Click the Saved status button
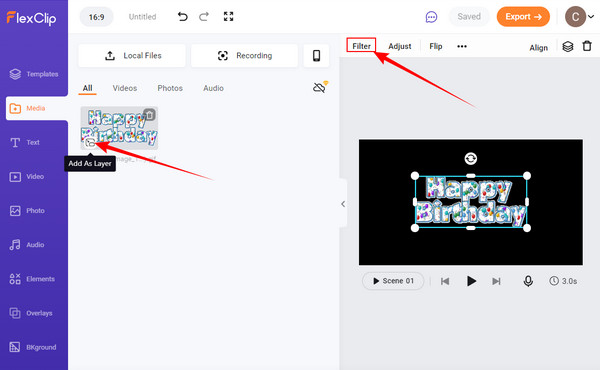Viewport: 600px width, 370px height. point(469,17)
